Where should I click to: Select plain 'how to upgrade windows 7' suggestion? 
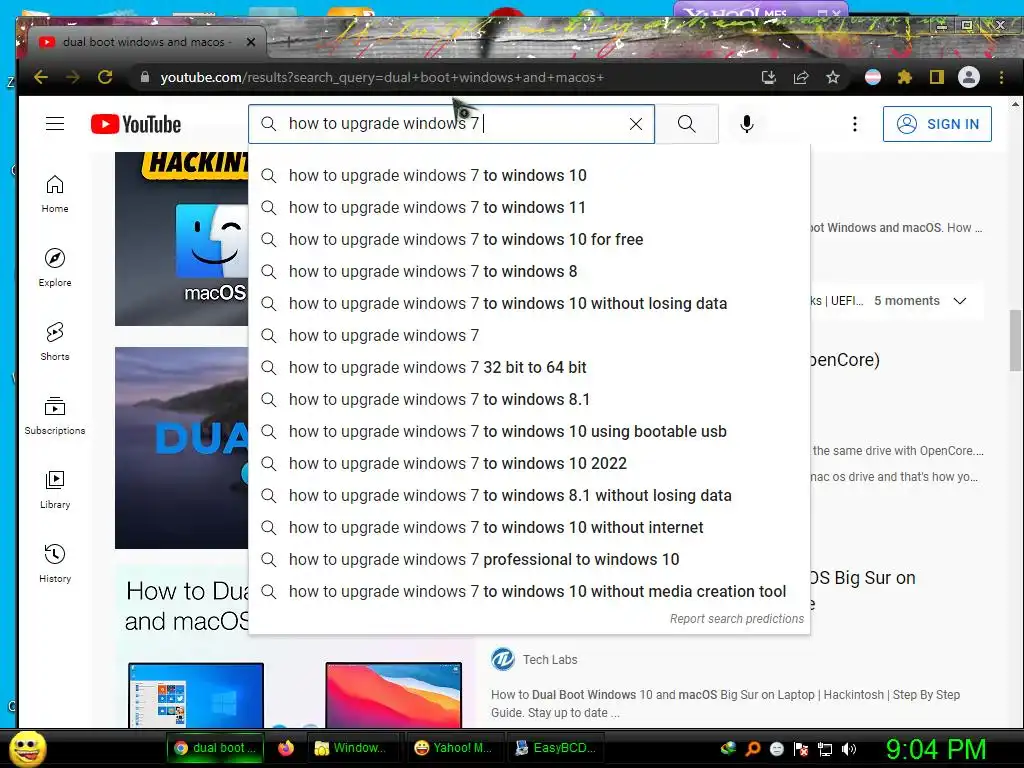click(x=529, y=335)
